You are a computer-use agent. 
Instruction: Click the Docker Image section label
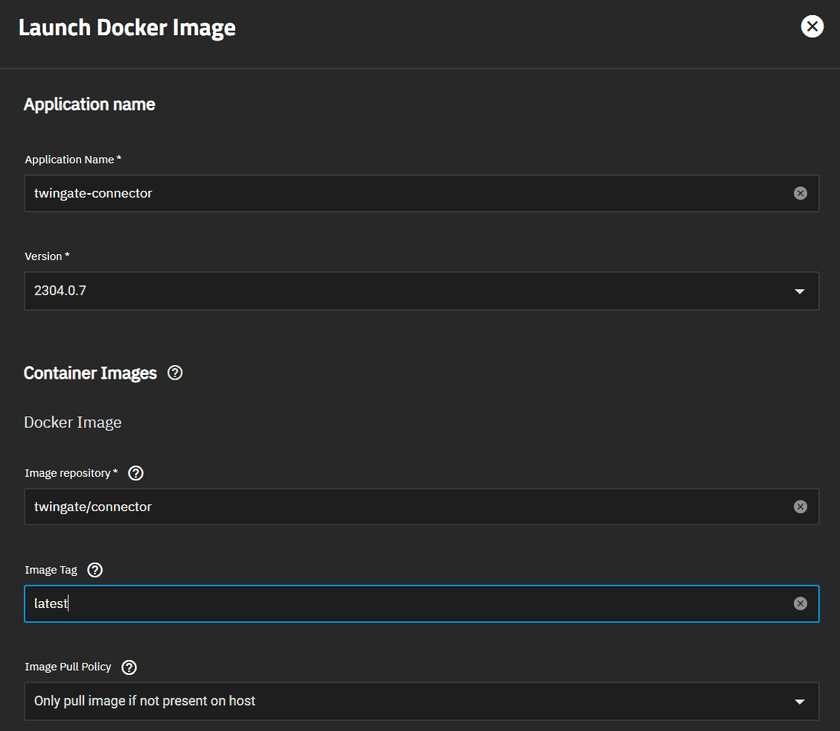point(72,422)
